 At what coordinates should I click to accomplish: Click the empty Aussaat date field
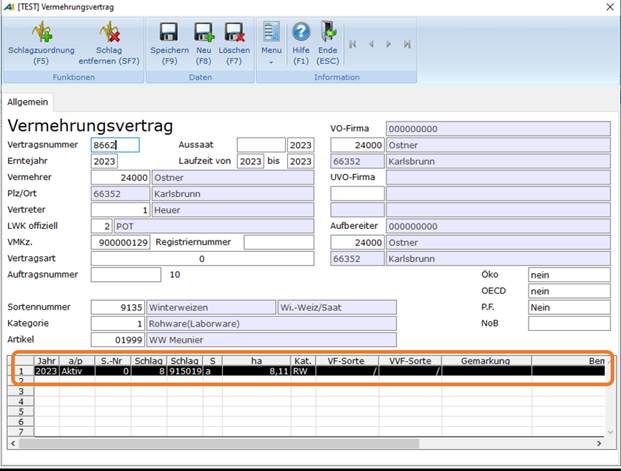pyautogui.click(x=261, y=145)
